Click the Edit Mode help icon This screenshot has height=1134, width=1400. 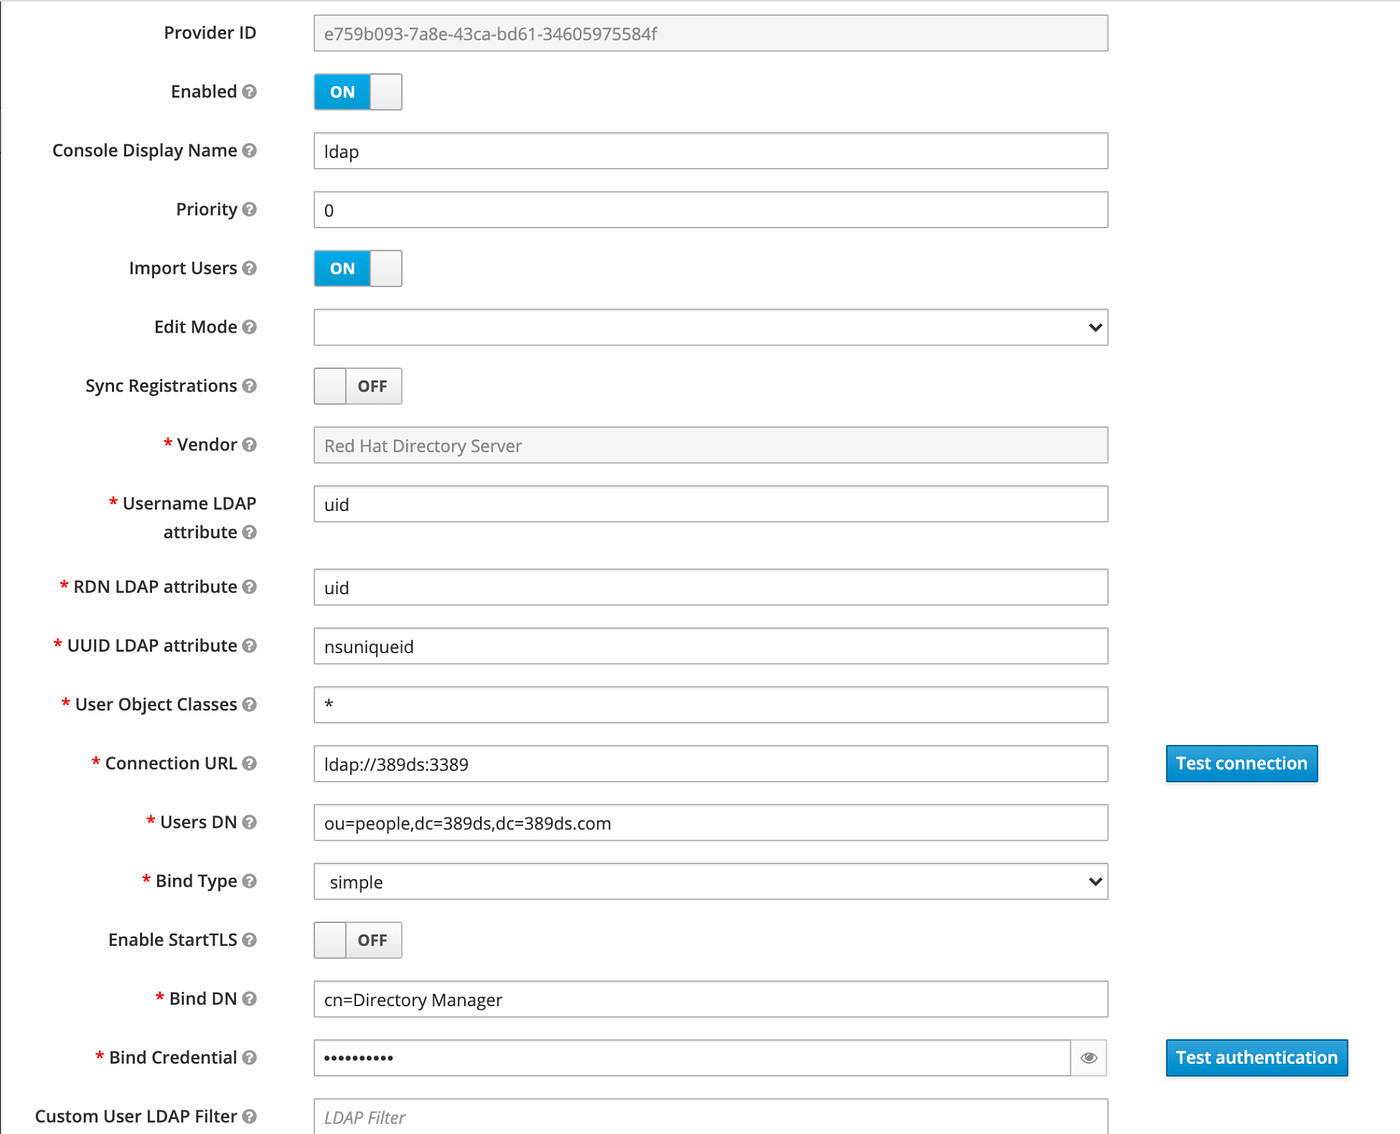pyautogui.click(x=250, y=327)
